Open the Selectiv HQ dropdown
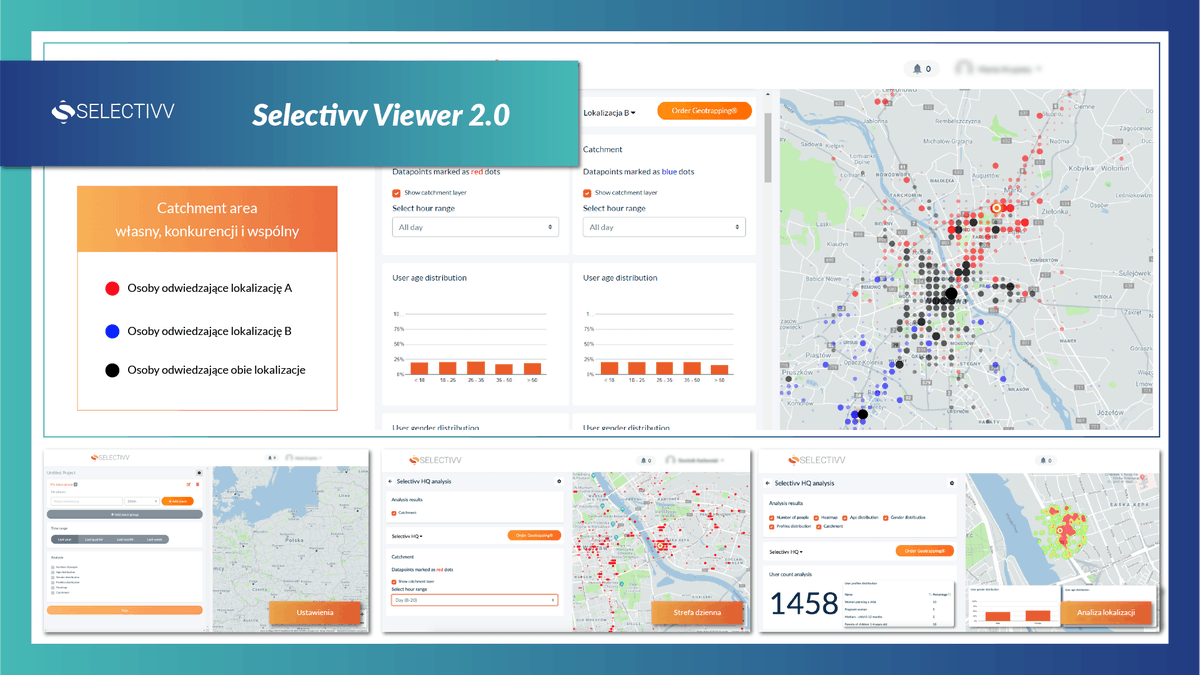The image size is (1200, 675). click(785, 552)
